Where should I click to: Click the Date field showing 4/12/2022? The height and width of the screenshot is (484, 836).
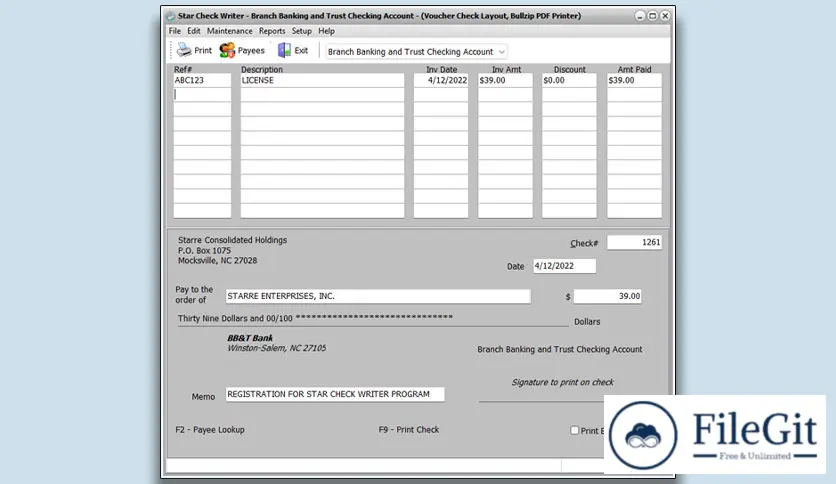(564, 266)
